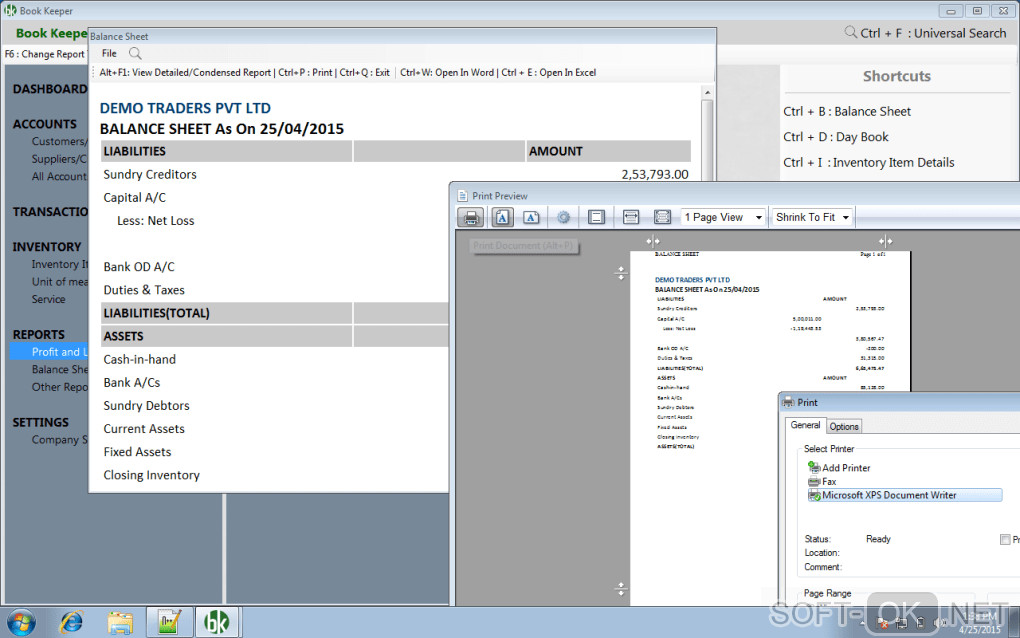Open REPORTS section in sidebar
This screenshot has width=1020, height=638.
[38, 335]
